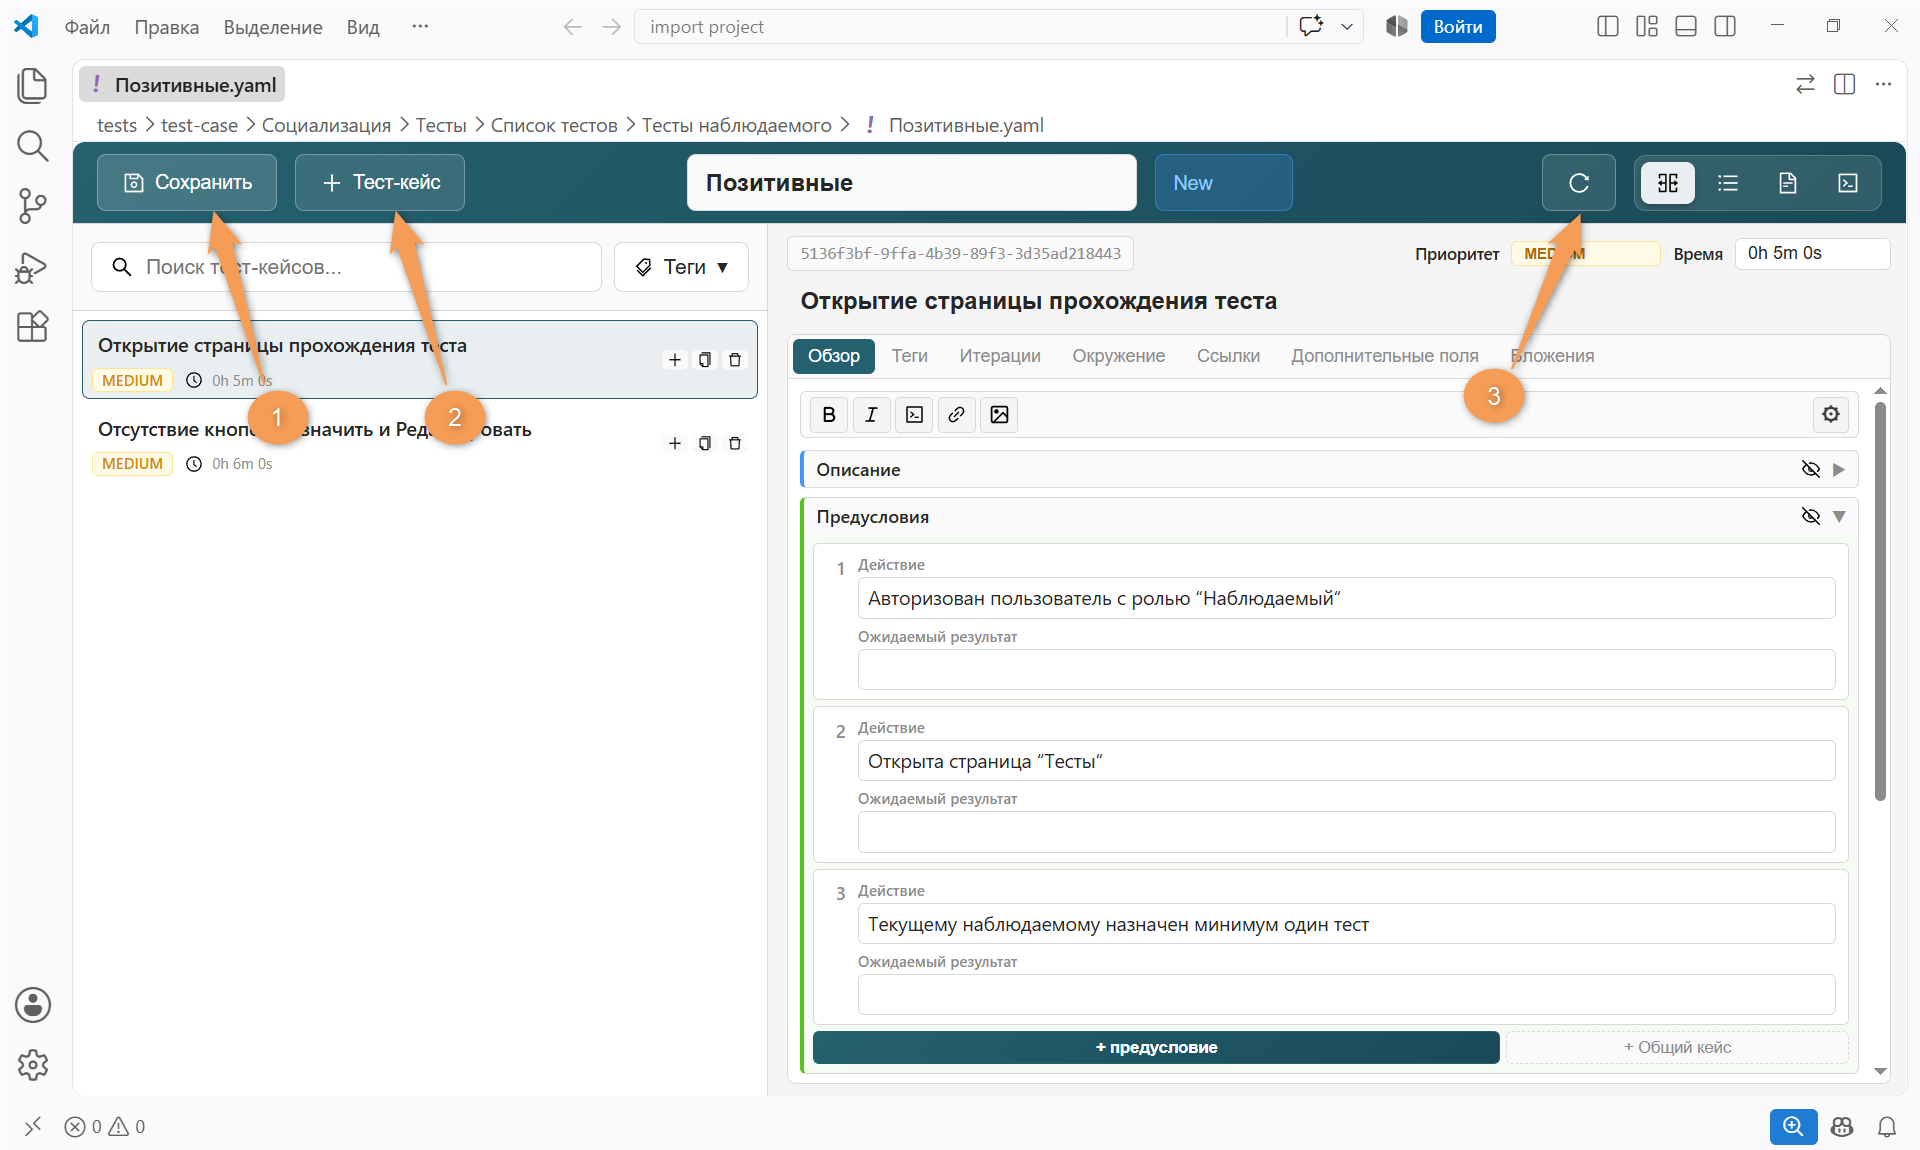This screenshot has height=1150, width=1920.
Task: Add item after 'Отсутствие кнопок' test case
Action: tap(675, 443)
